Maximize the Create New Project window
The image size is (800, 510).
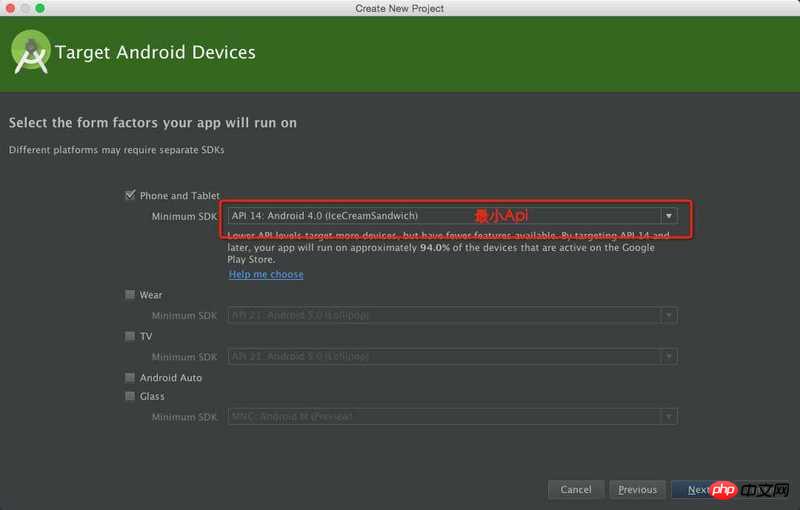click(x=41, y=8)
